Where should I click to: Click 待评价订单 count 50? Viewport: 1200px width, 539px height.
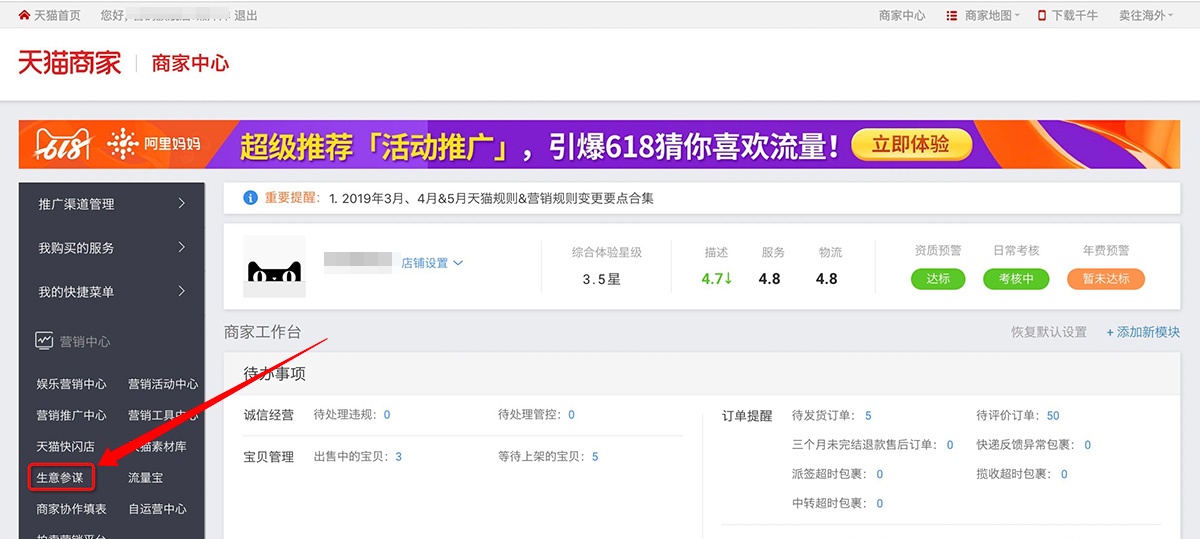click(x=1053, y=415)
